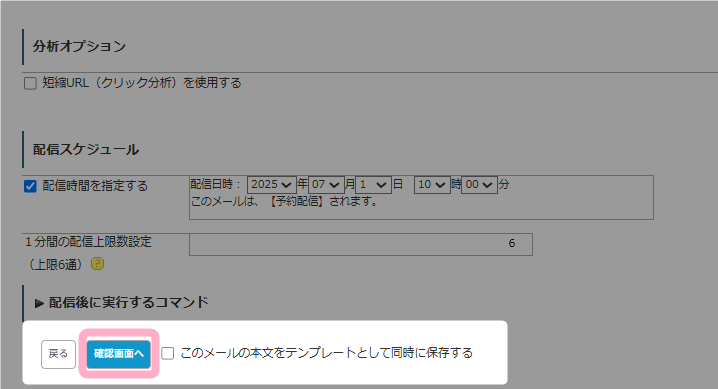
Task: Open the month dropdown showing 07
Action: pos(326,184)
